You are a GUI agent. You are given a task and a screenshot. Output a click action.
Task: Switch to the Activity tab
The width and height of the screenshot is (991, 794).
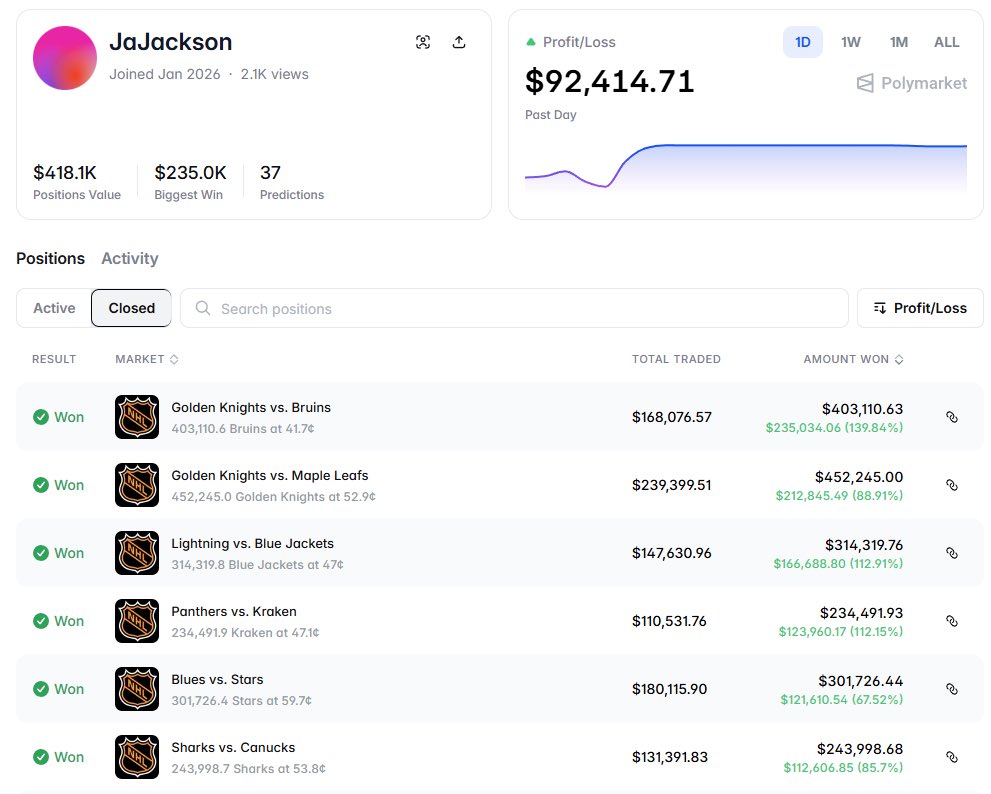129,258
